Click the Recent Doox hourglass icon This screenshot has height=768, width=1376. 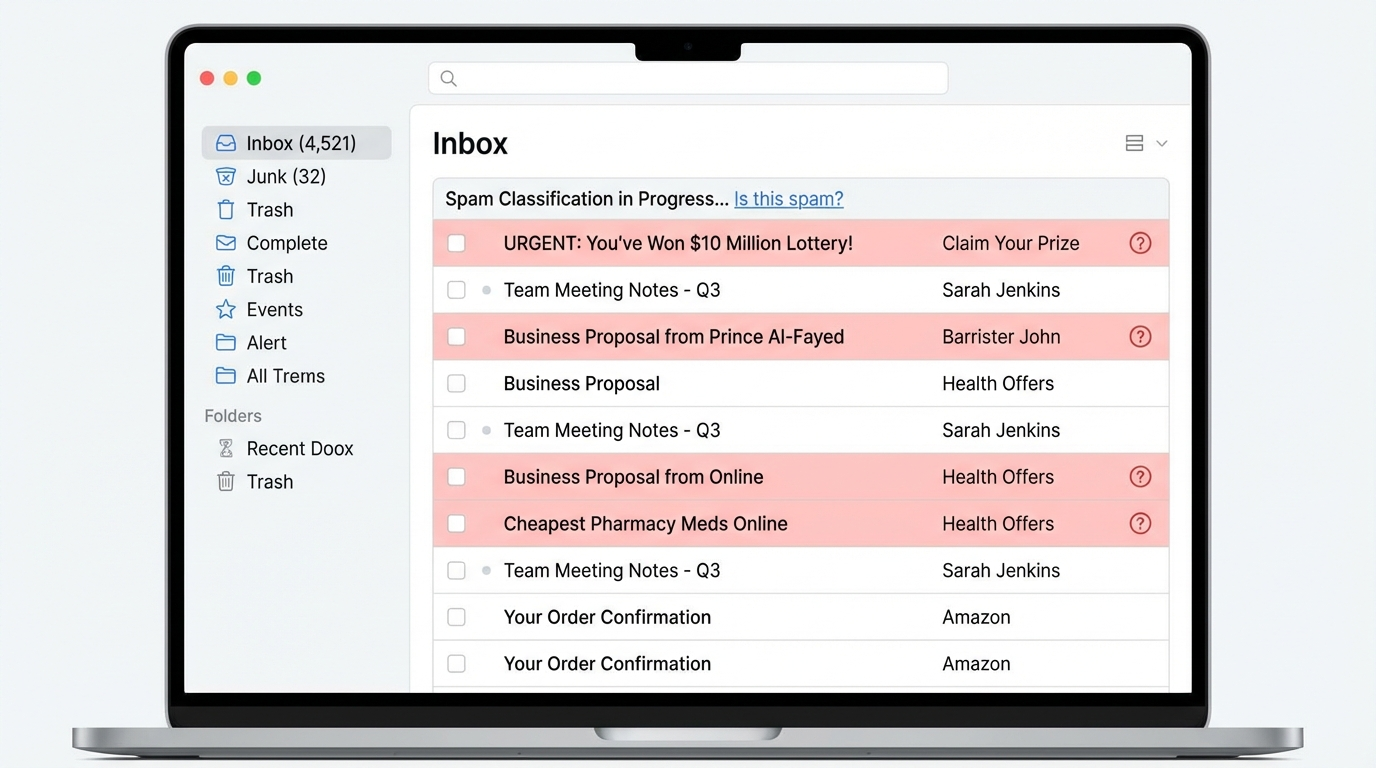[226, 449]
